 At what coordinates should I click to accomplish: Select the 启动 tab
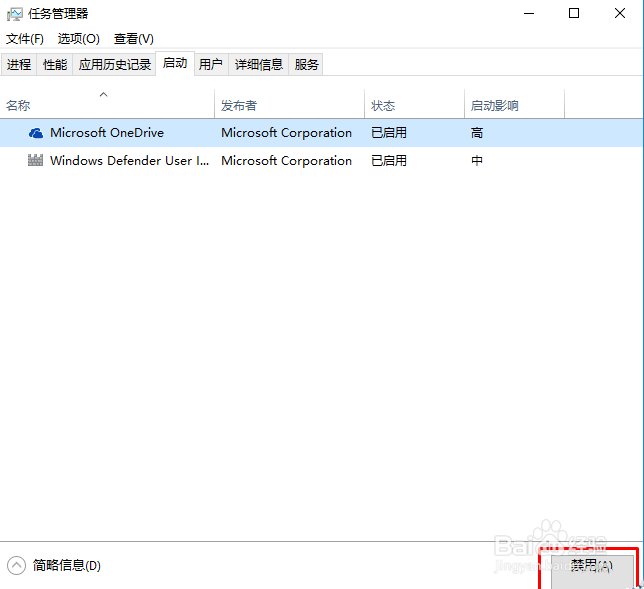tap(175, 63)
